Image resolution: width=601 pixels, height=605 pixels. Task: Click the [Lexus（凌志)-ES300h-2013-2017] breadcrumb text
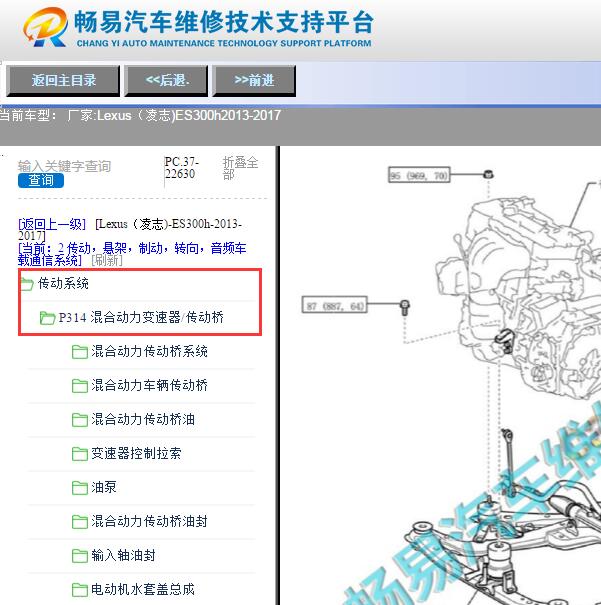tap(130, 230)
